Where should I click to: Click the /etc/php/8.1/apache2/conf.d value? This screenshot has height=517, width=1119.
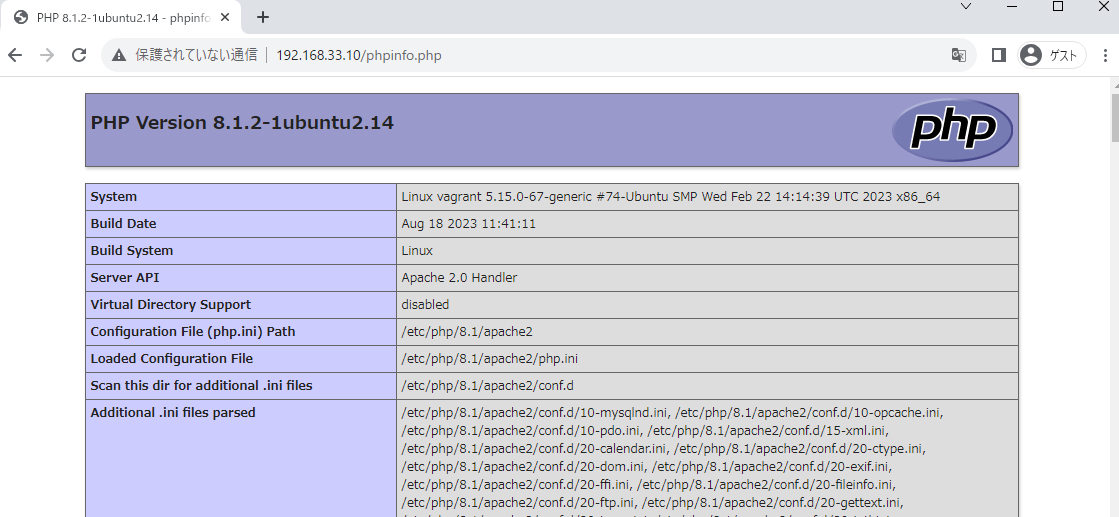tap(487, 386)
